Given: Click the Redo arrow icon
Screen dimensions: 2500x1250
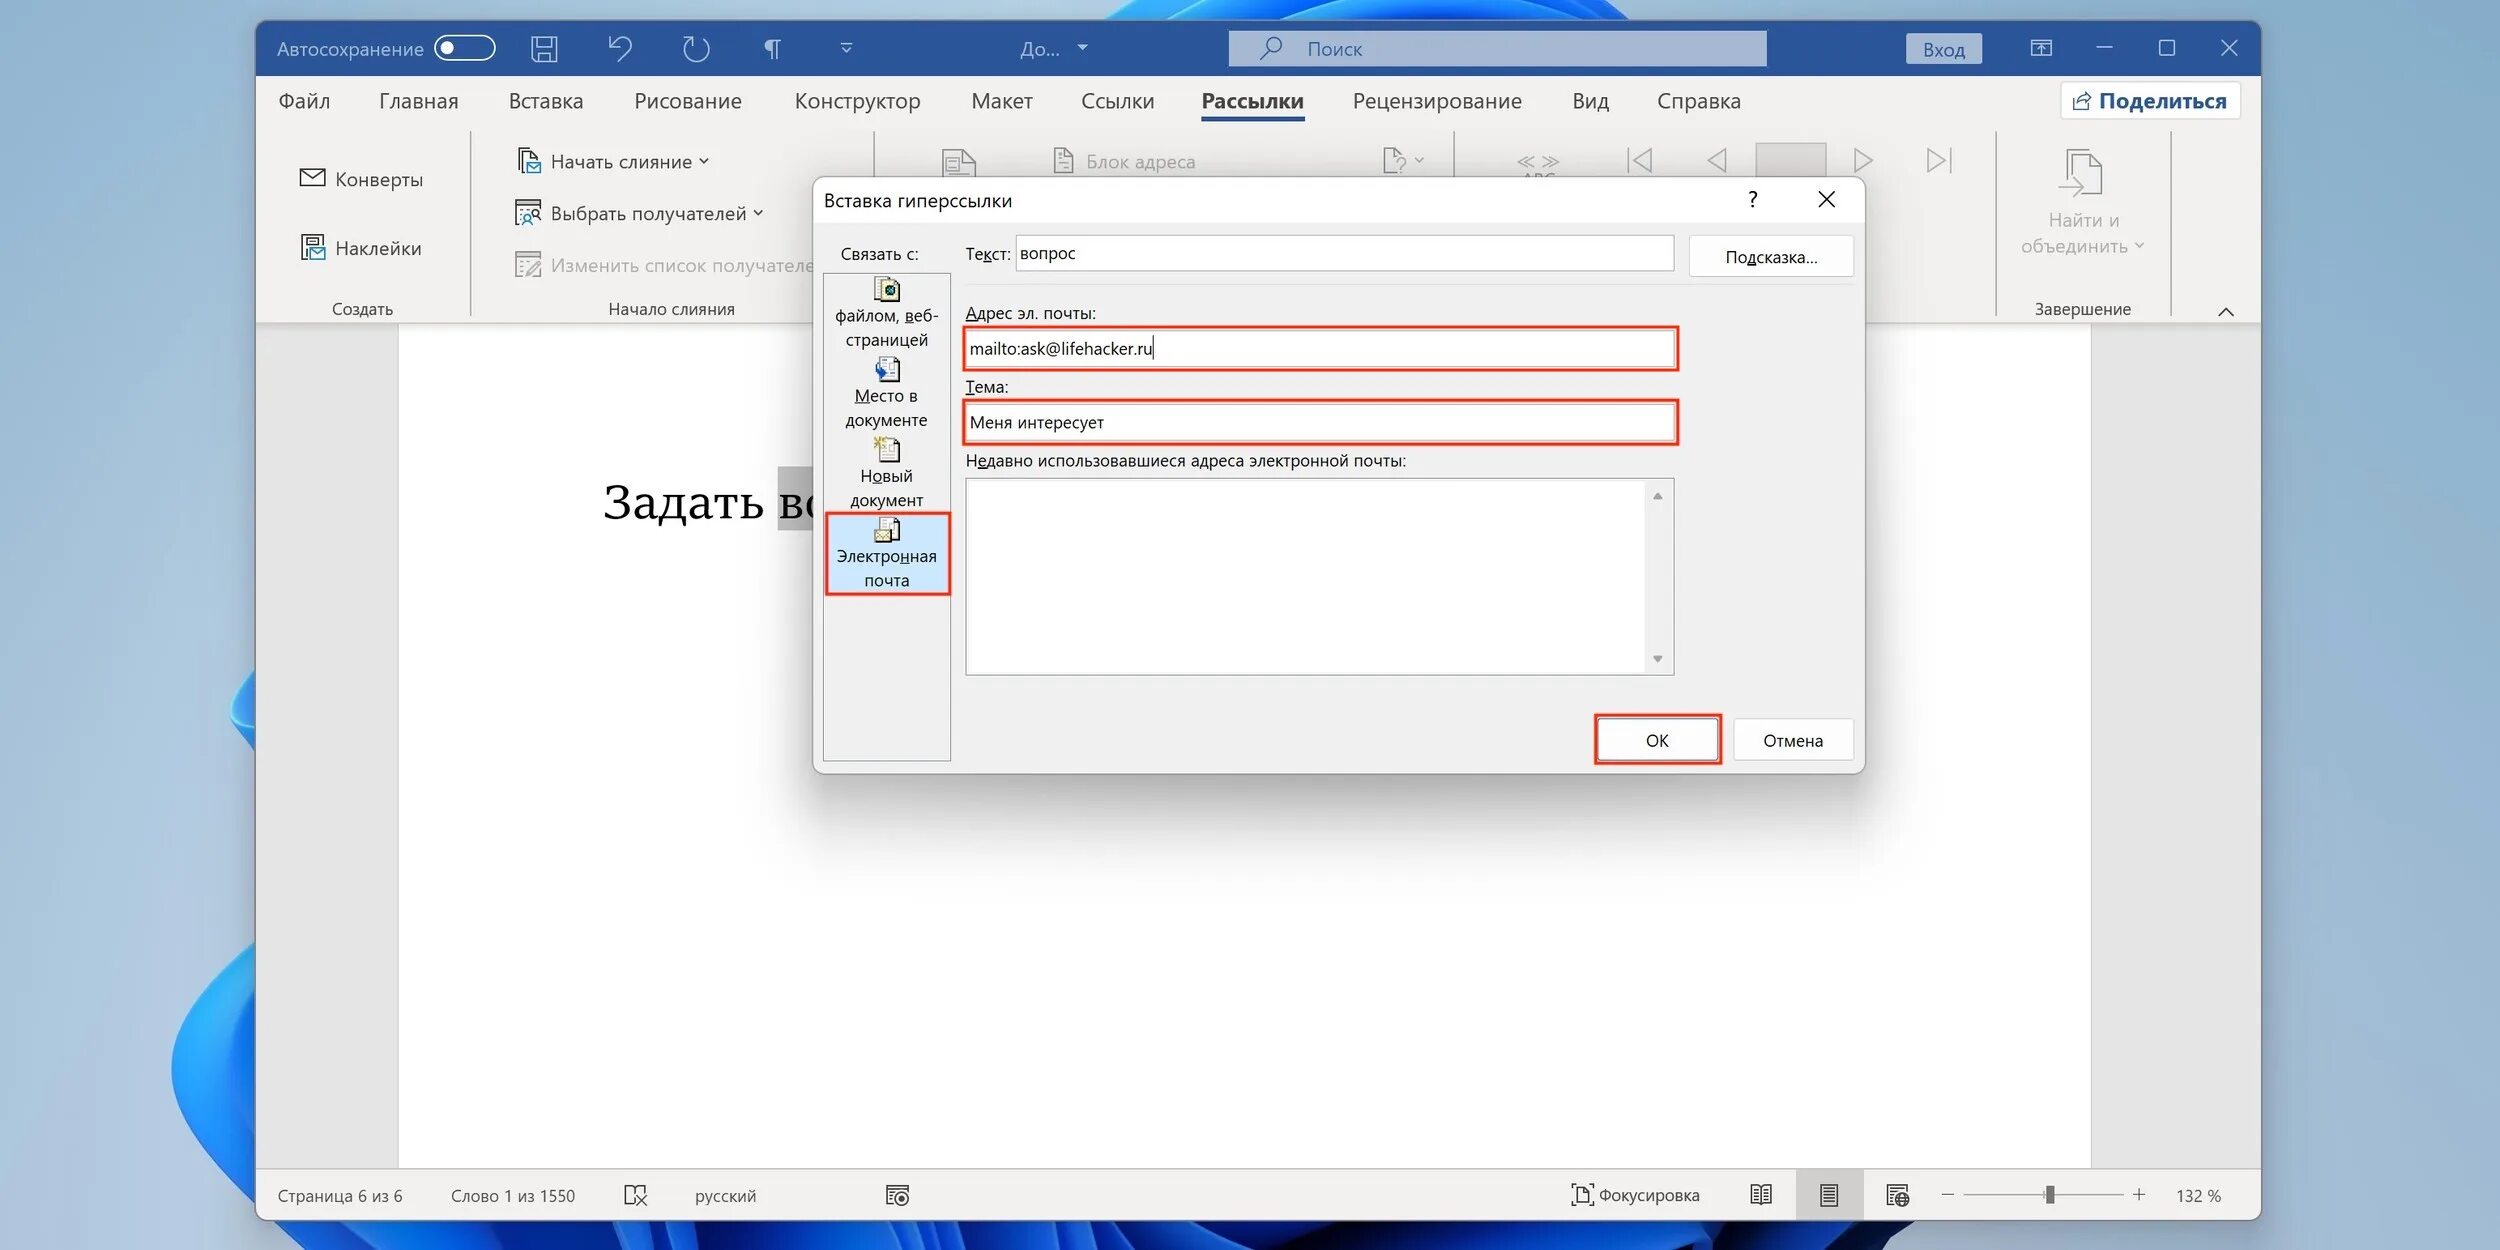Looking at the screenshot, I should pos(696,49).
